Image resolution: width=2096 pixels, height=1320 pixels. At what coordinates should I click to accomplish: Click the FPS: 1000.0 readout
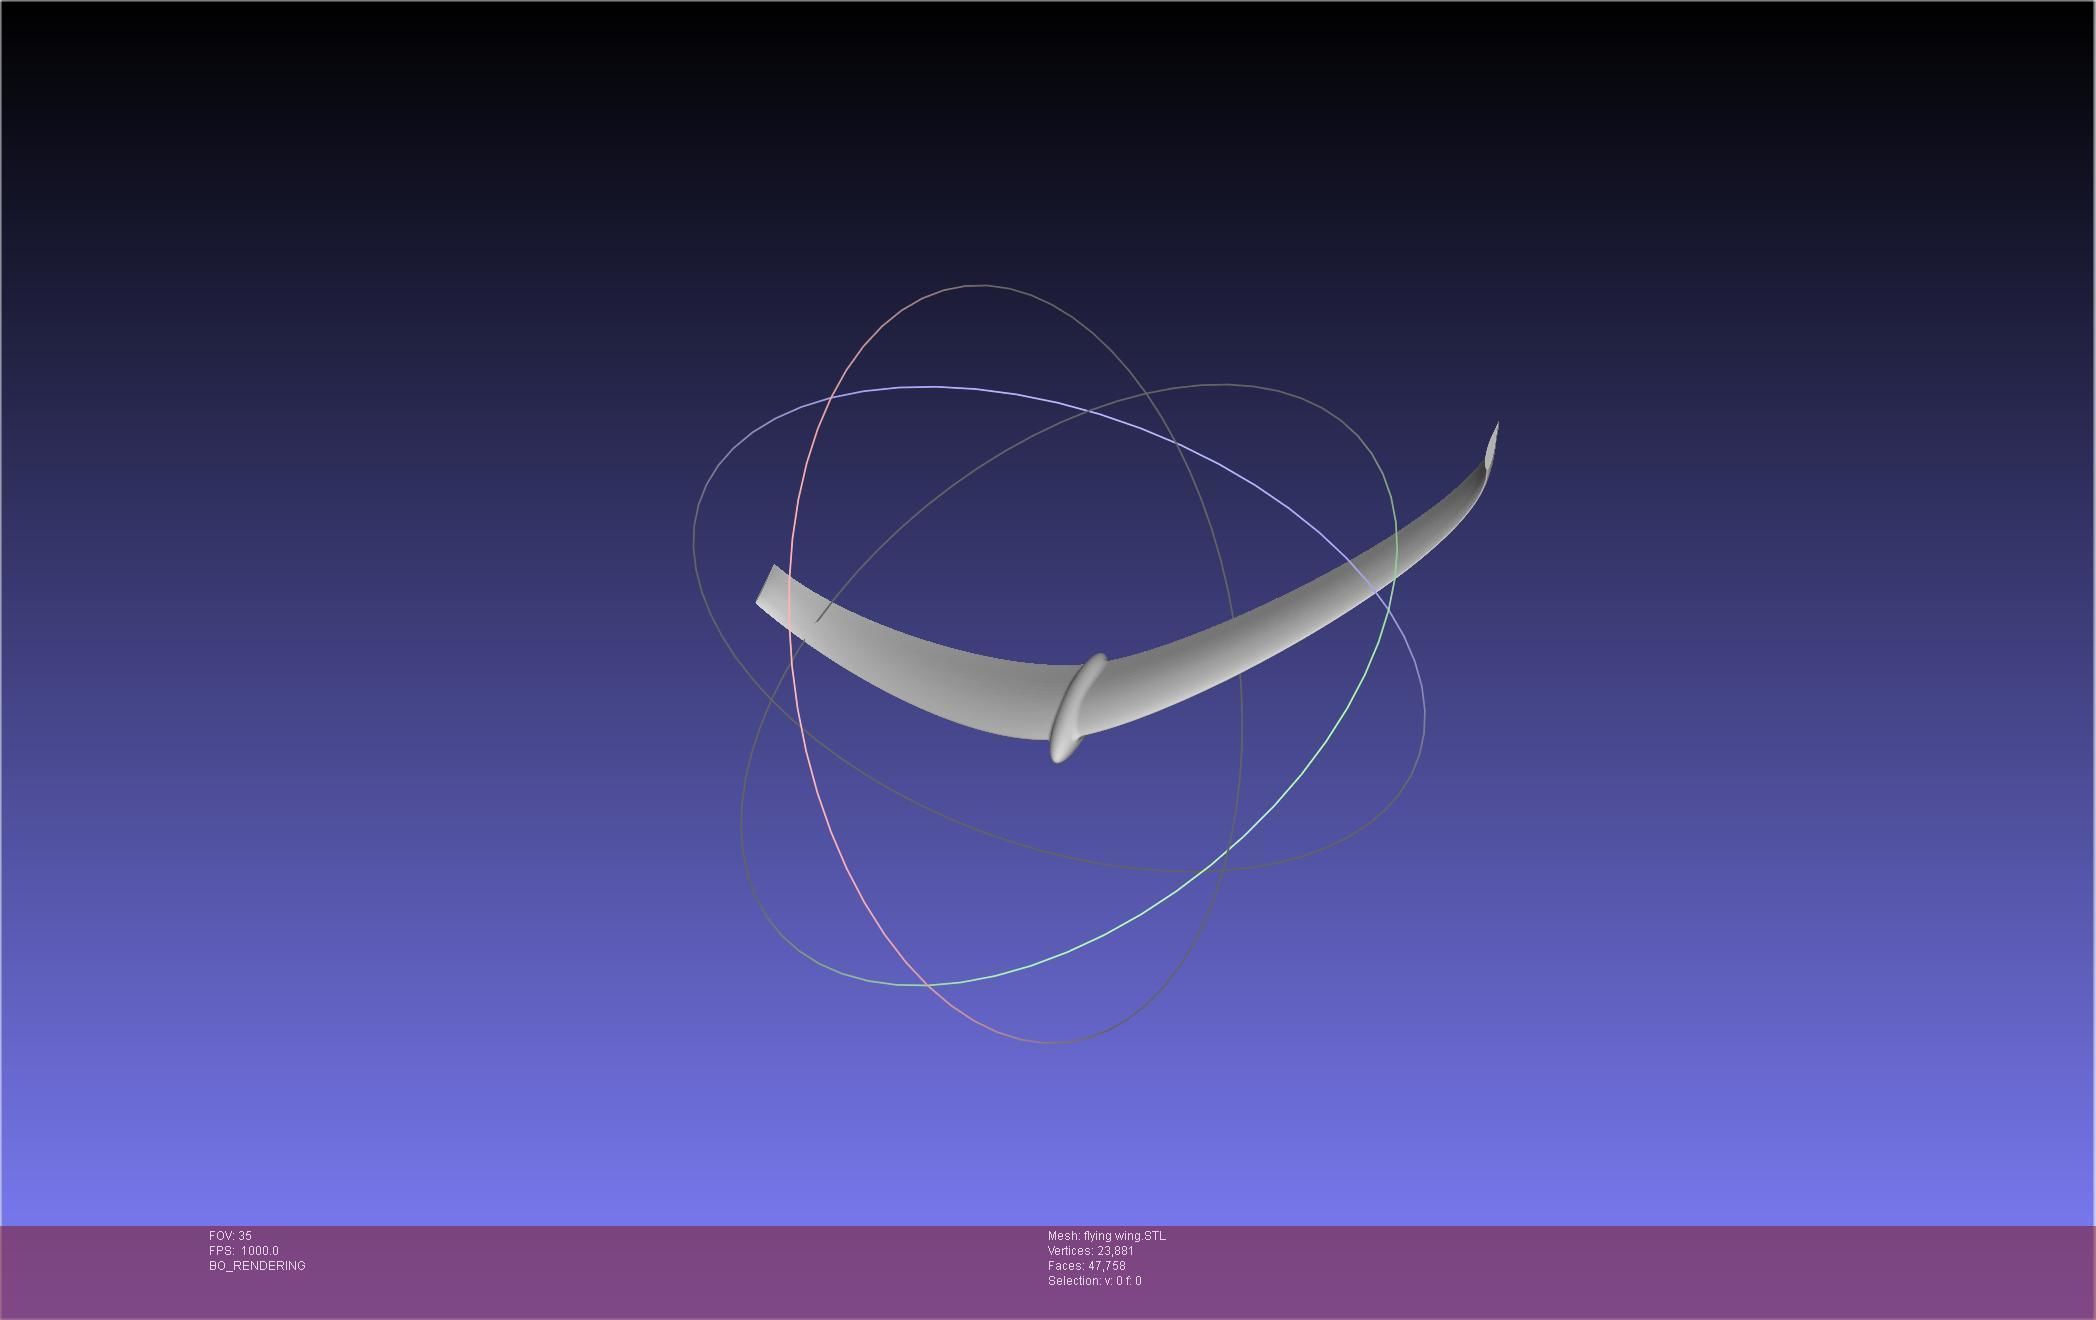(x=244, y=1251)
